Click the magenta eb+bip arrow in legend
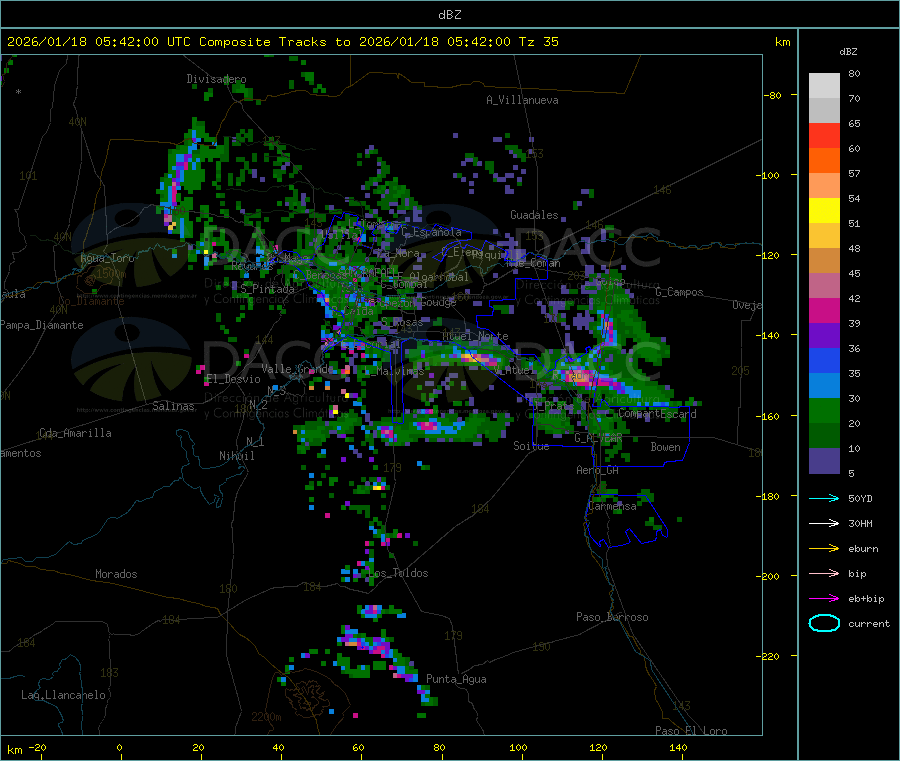900x761 pixels. click(x=824, y=599)
